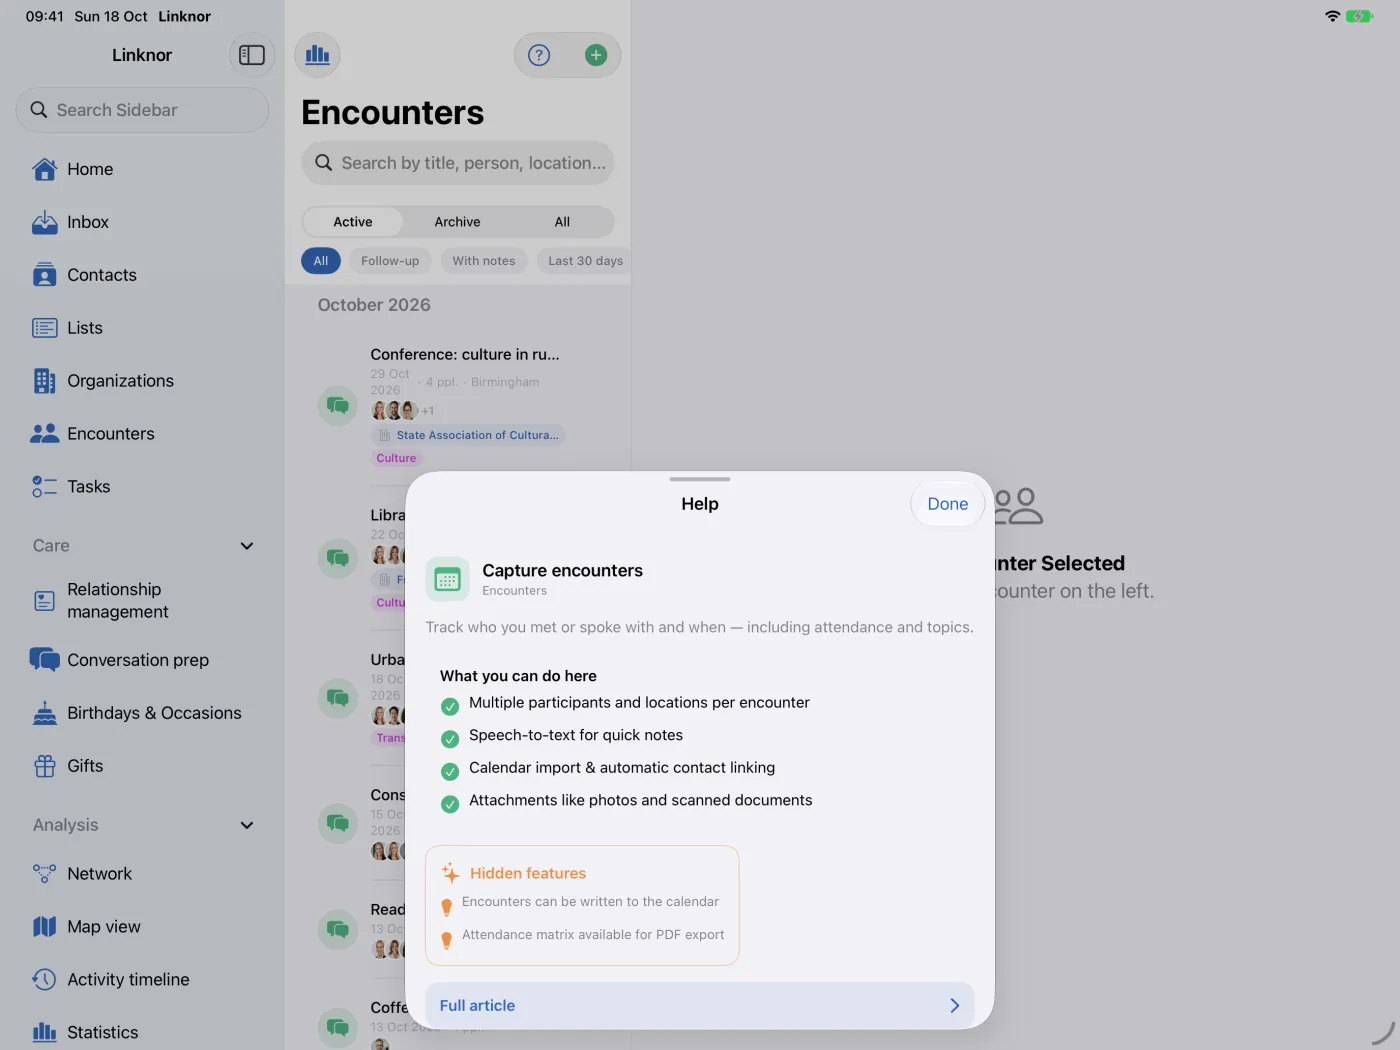The height and width of the screenshot is (1050, 1400).
Task: Open statistics chart icon above Encounters
Action: pyautogui.click(x=318, y=55)
